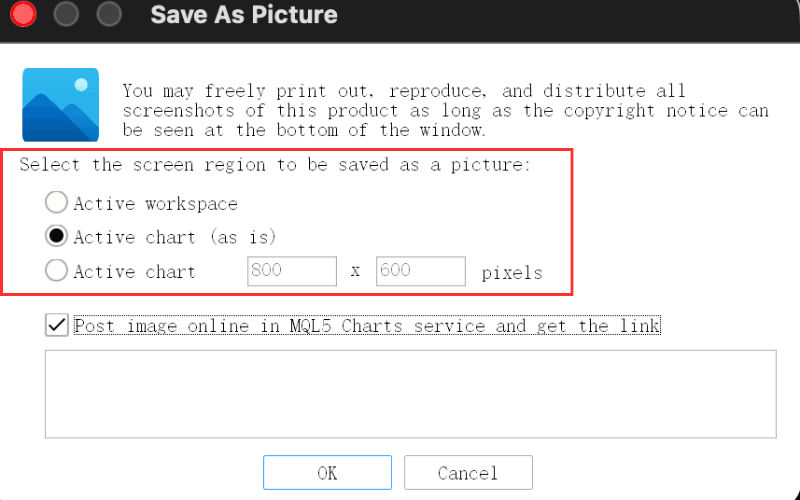
Task: Click the gray zoom window button
Action: coord(109,14)
